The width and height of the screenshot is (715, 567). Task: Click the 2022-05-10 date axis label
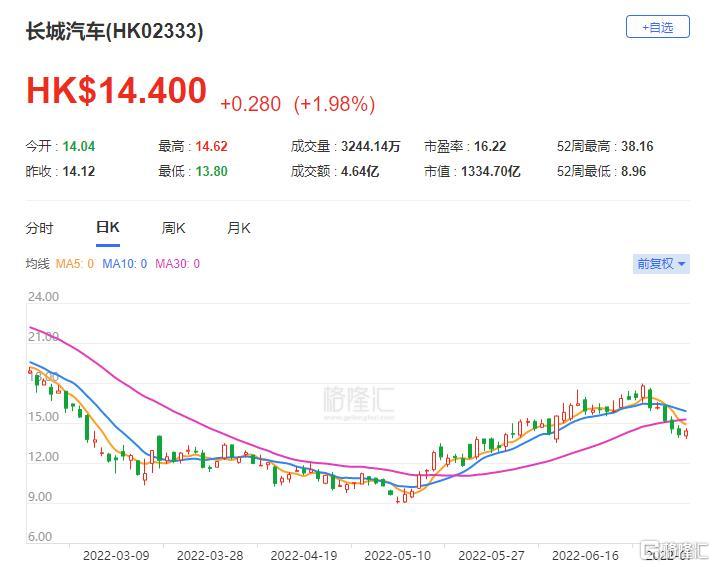tap(398, 556)
